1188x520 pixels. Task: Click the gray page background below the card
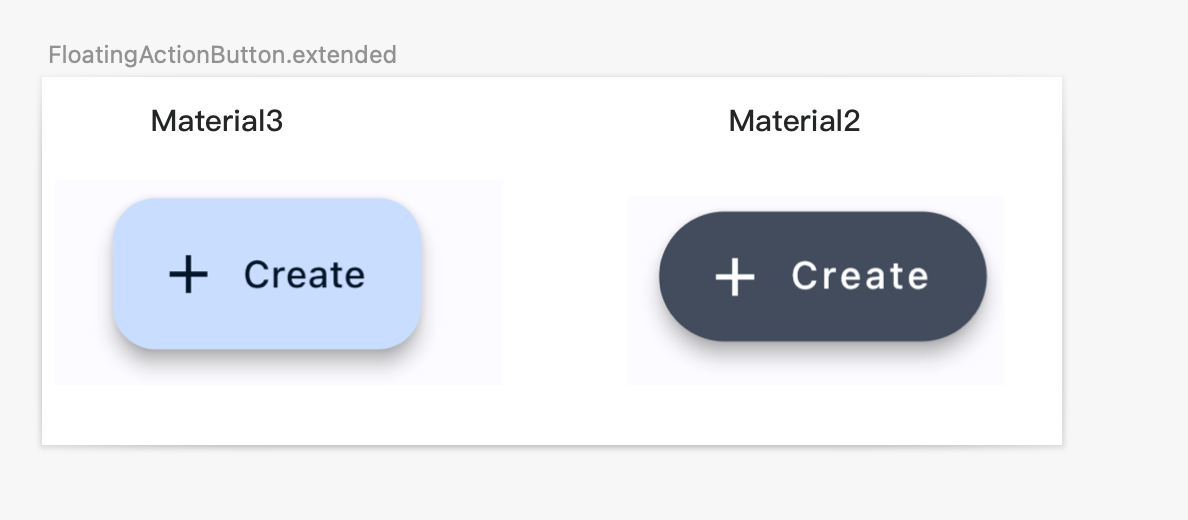(x=550, y=485)
